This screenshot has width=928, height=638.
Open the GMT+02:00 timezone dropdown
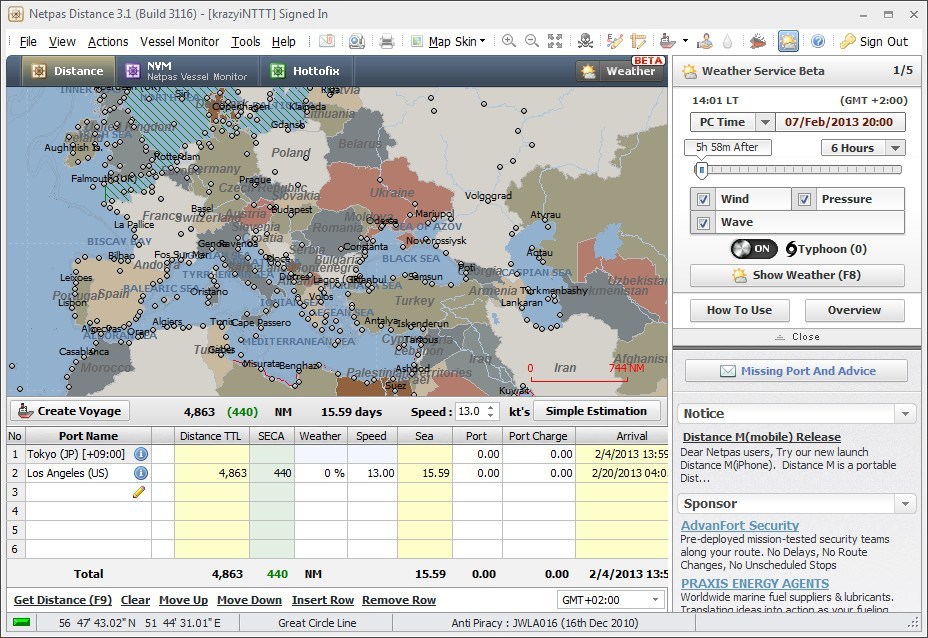coord(610,600)
